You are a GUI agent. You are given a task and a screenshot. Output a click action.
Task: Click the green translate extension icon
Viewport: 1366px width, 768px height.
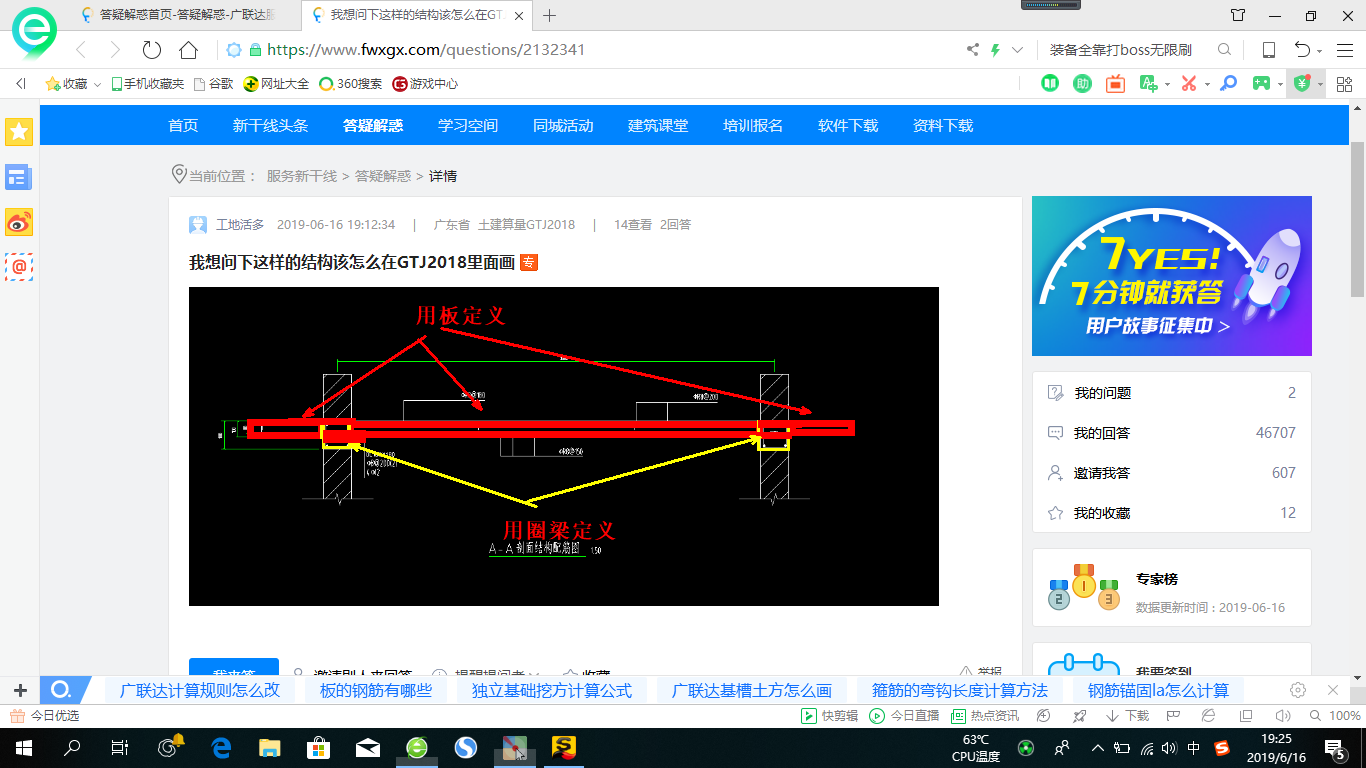click(x=1148, y=83)
